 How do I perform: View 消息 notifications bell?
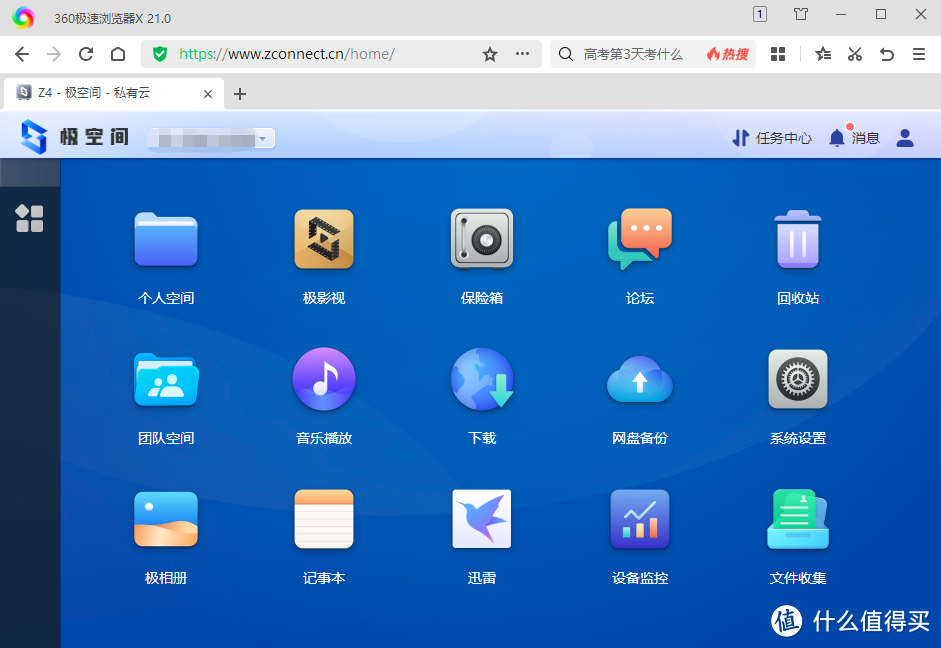pos(837,138)
